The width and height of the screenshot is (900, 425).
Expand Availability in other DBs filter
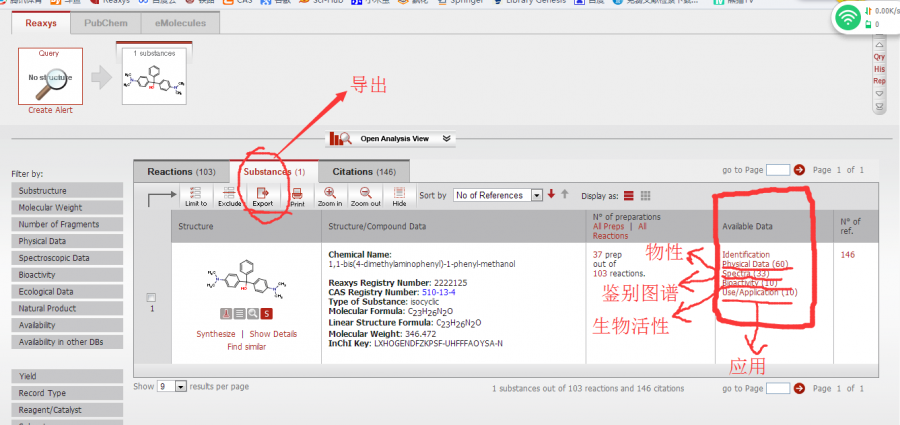(x=67, y=342)
